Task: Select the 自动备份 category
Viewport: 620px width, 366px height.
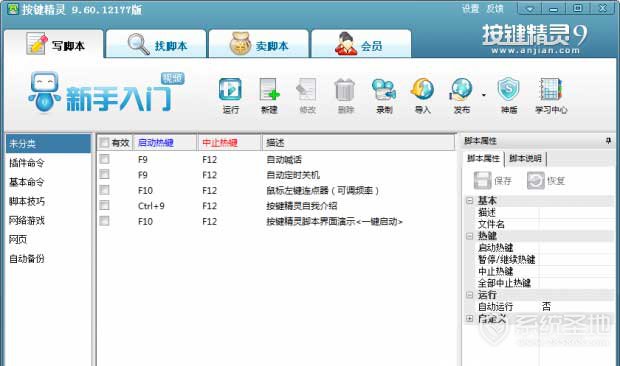Action: (x=48, y=258)
